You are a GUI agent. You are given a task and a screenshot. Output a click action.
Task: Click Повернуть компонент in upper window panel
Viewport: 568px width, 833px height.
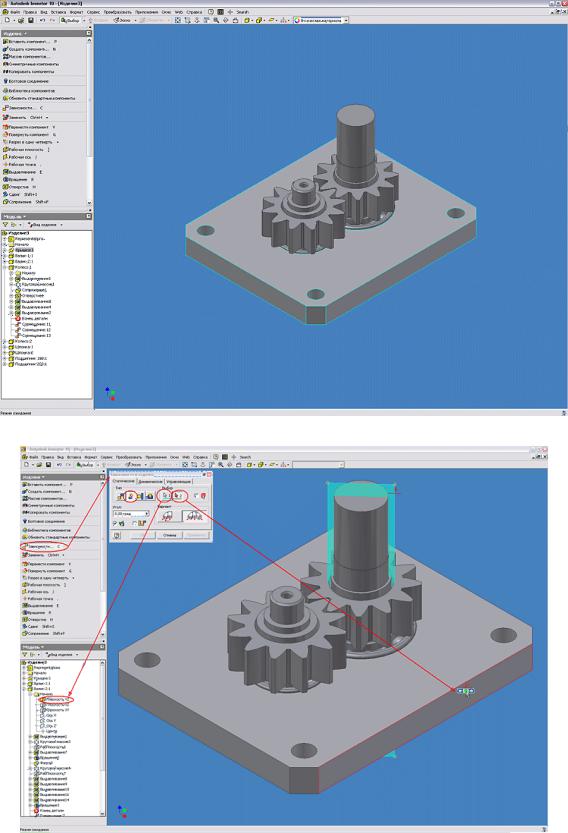tap(29, 134)
